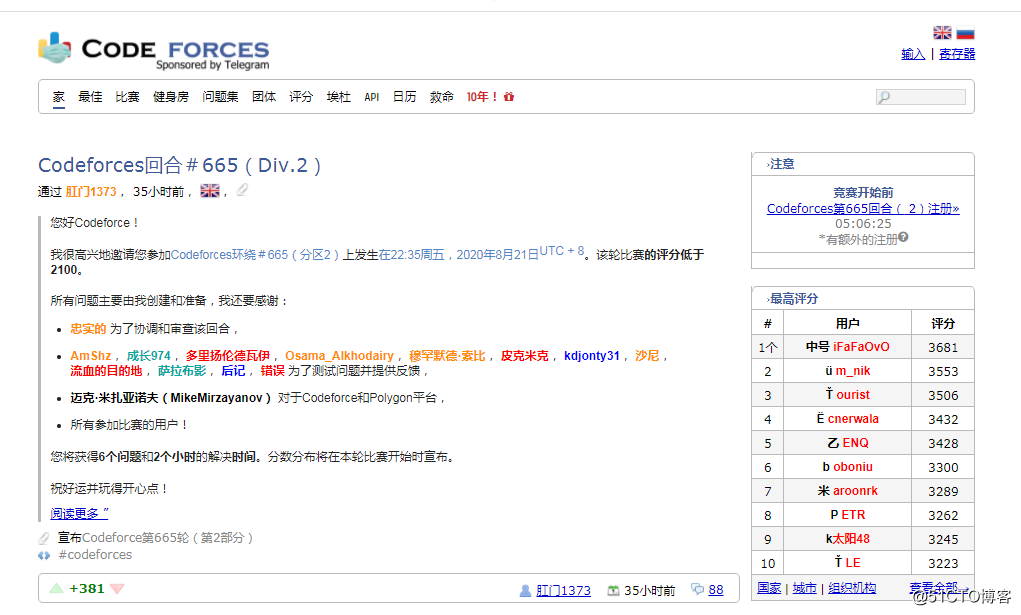Click the Codeforces环绕#665 (分区2) contest link

tap(255, 255)
